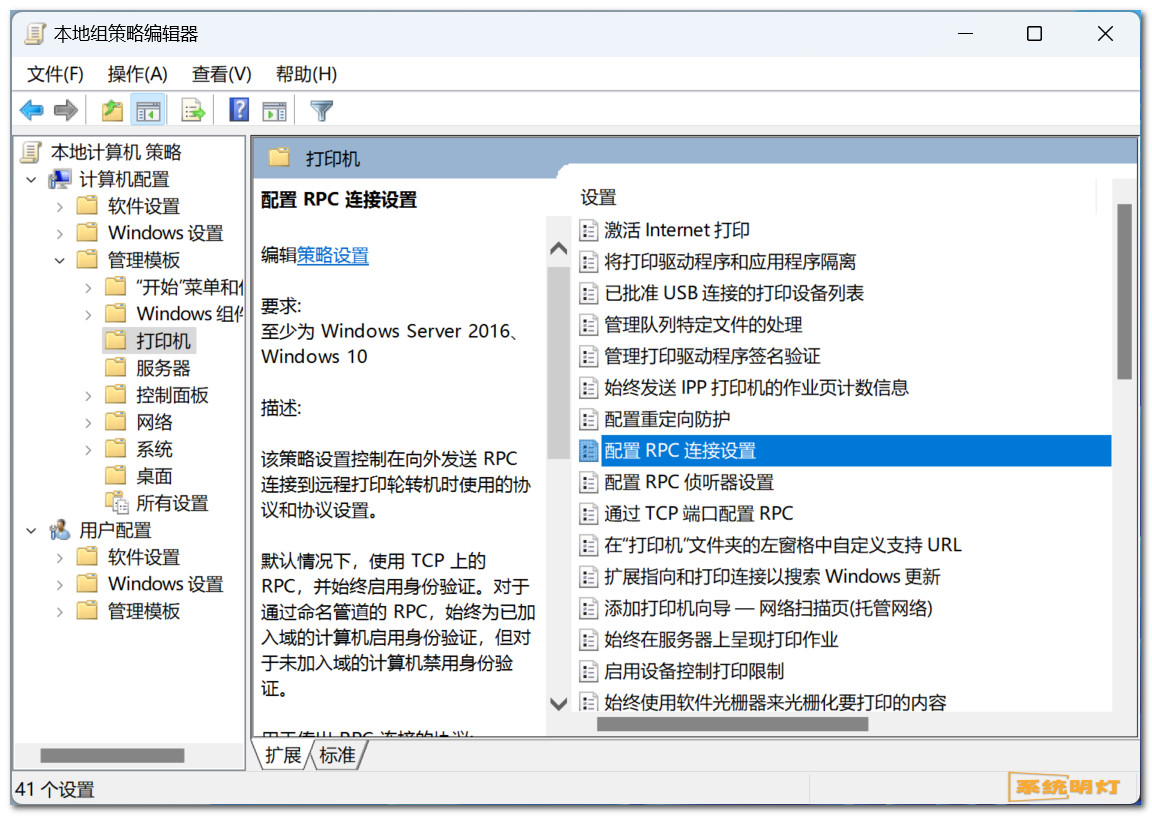This screenshot has width=1152, height=816.
Task: Click the 服务器 tree folder icon
Action: [x=116, y=367]
